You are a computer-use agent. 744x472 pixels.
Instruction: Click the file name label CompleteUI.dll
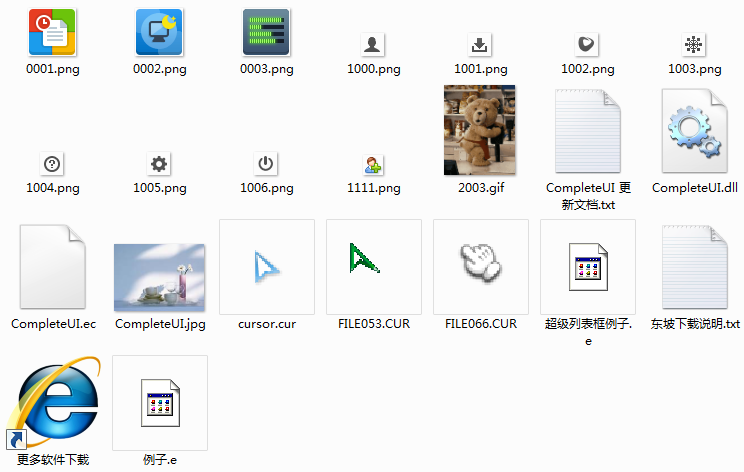[x=695, y=188]
